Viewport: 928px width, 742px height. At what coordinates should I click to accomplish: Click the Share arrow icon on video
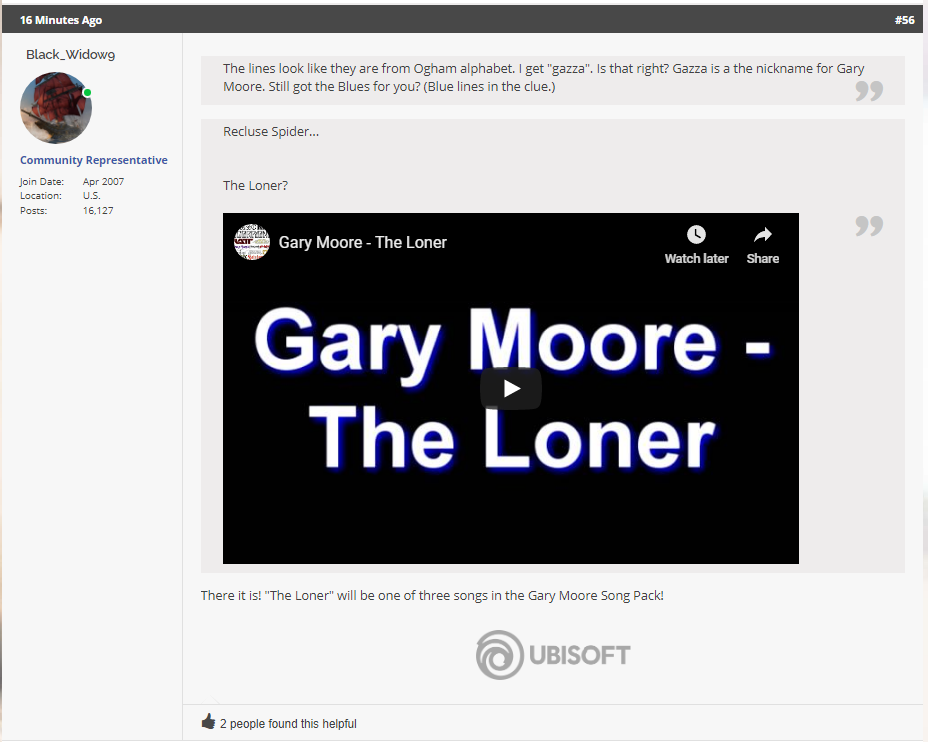pos(762,235)
